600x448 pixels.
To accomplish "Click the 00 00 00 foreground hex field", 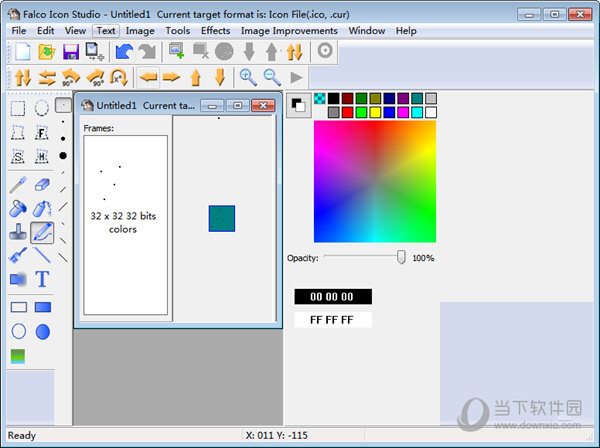I will tap(333, 296).
